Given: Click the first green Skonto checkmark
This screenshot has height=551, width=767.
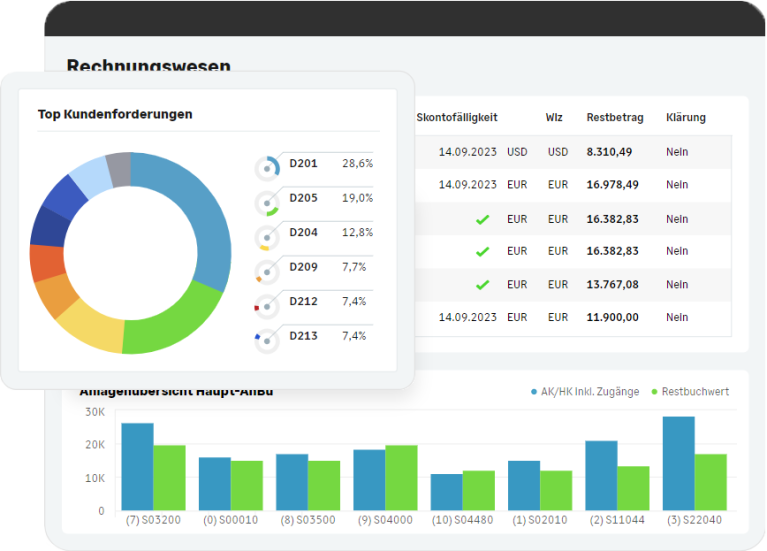Looking at the screenshot, I should (482, 219).
